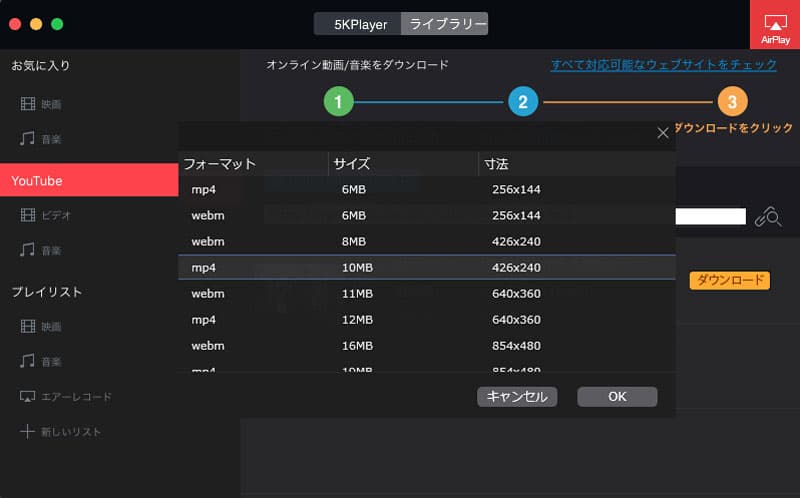Screen dimensions: 800x498
Task: Open エアーレコード in the sidebar
Action: pyautogui.click(x=76, y=396)
